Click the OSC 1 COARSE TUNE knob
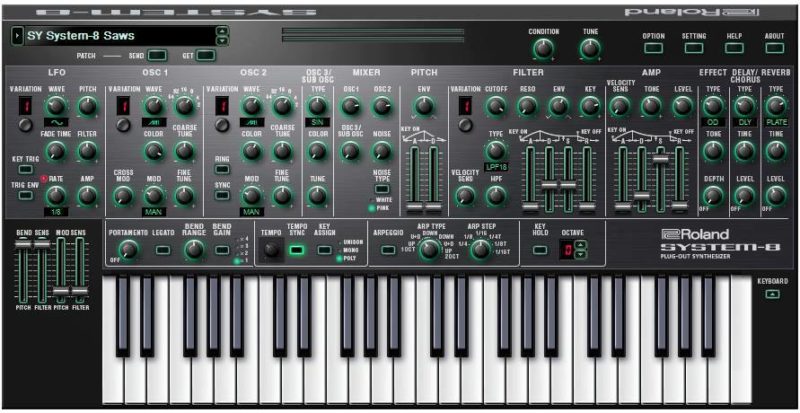 point(184,151)
